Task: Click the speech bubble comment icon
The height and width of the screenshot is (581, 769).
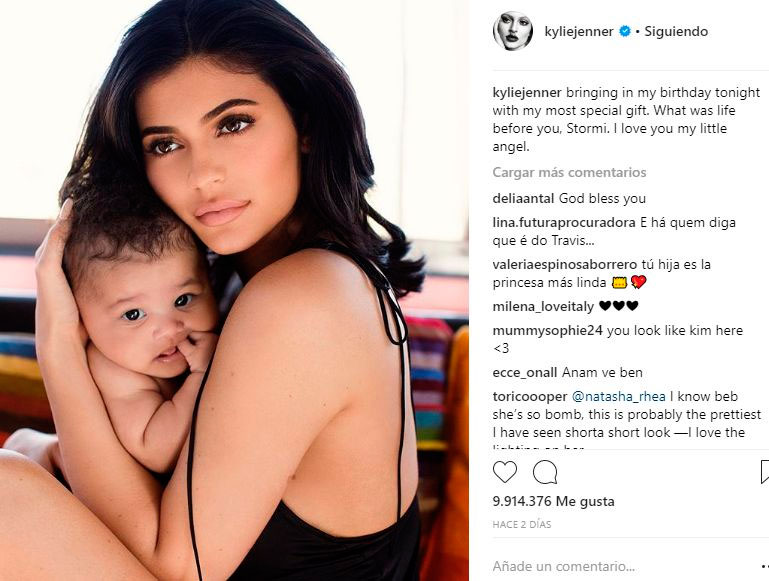Action: pos(545,473)
